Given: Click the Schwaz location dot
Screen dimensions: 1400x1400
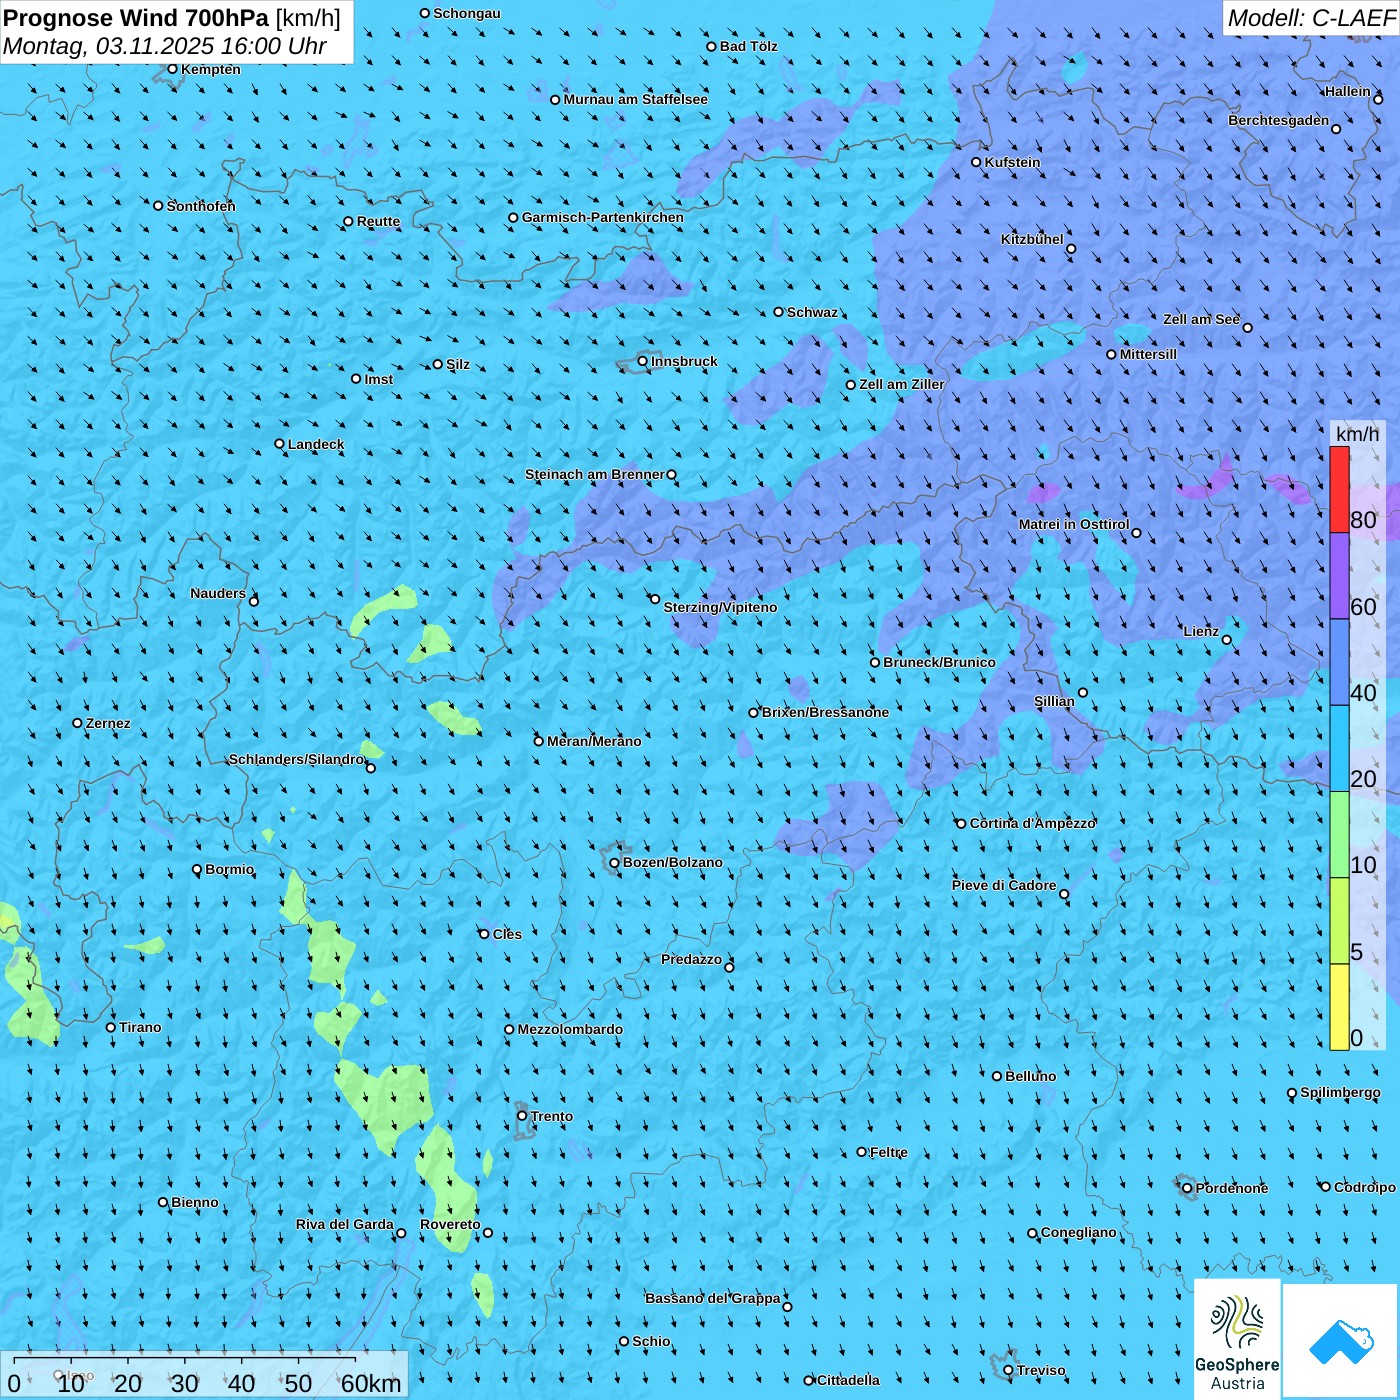Looking at the screenshot, I should tap(779, 312).
